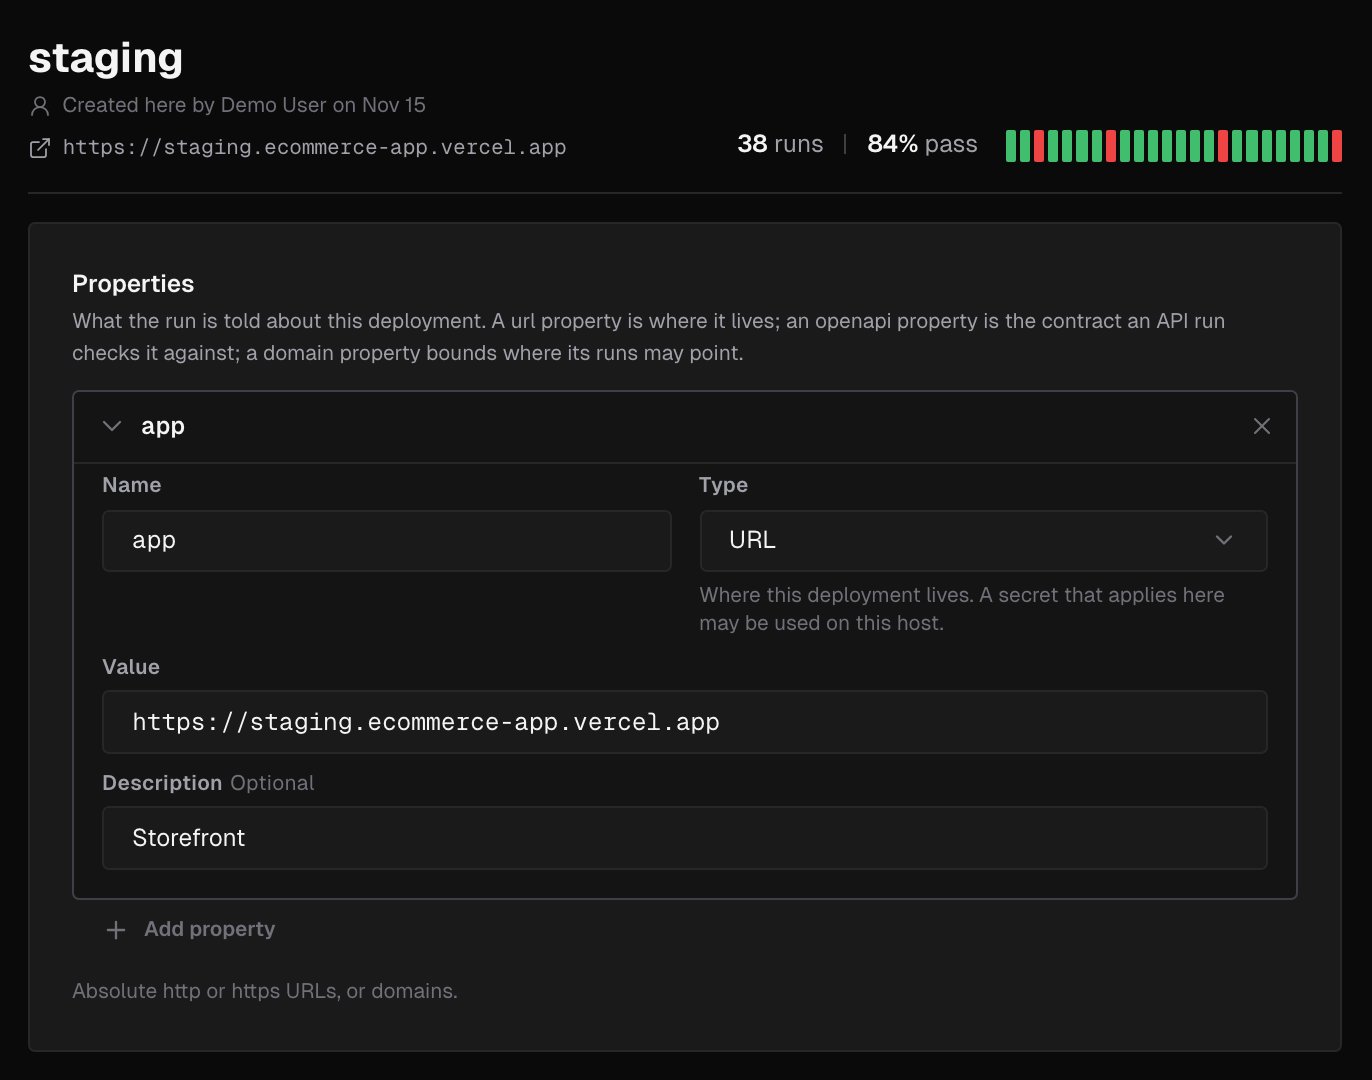This screenshot has height=1080, width=1372.
Task: Click the Where this deployment lives help text
Action: click(962, 609)
